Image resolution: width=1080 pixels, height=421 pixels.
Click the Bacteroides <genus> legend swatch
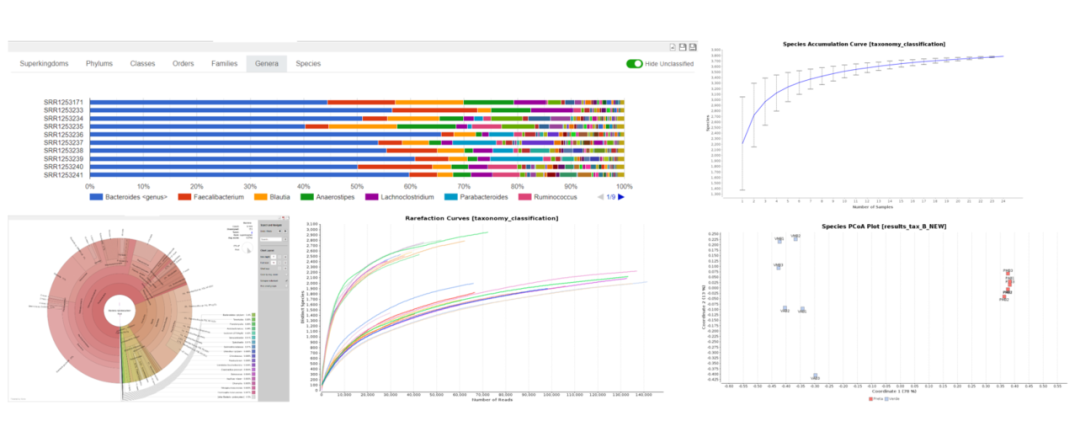(96, 197)
